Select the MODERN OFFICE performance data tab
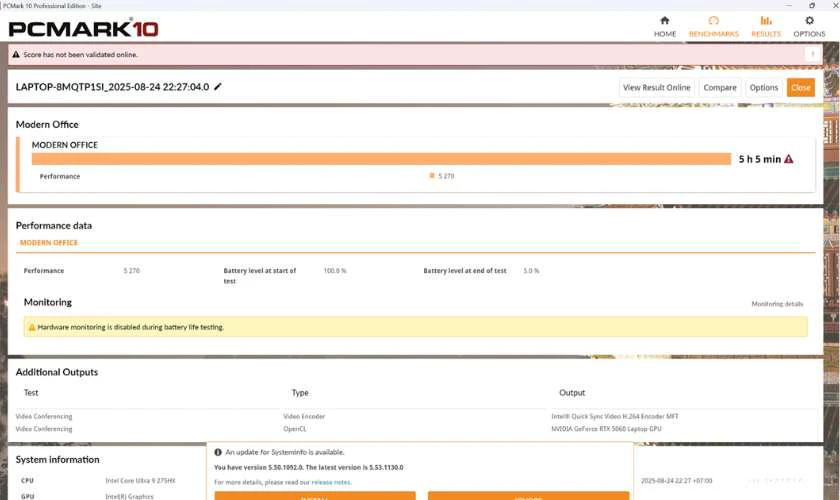The image size is (840, 500). point(49,243)
